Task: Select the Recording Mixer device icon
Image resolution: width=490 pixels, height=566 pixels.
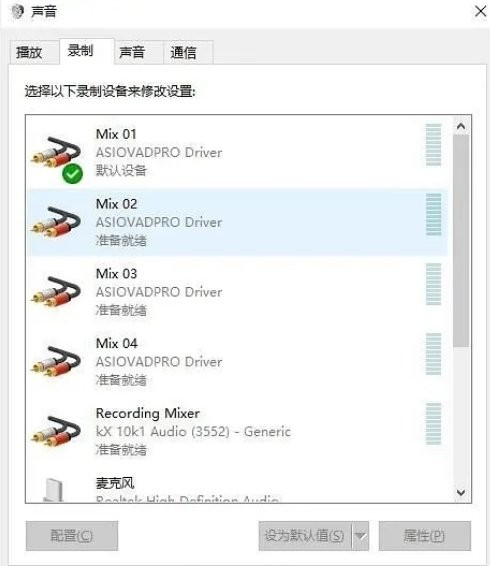Action: [56, 431]
